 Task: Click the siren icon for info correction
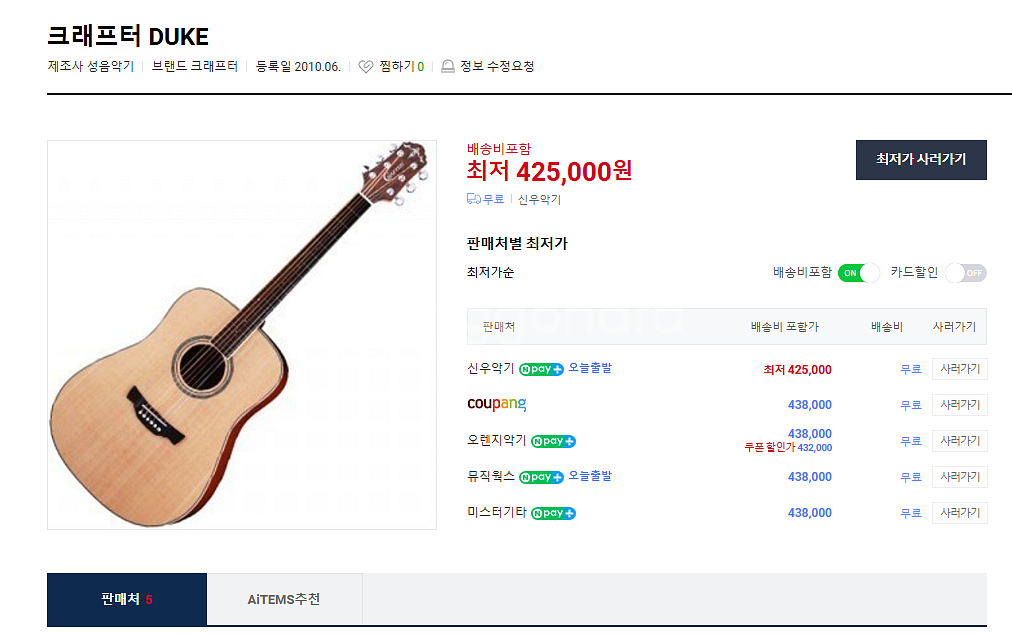click(x=448, y=67)
